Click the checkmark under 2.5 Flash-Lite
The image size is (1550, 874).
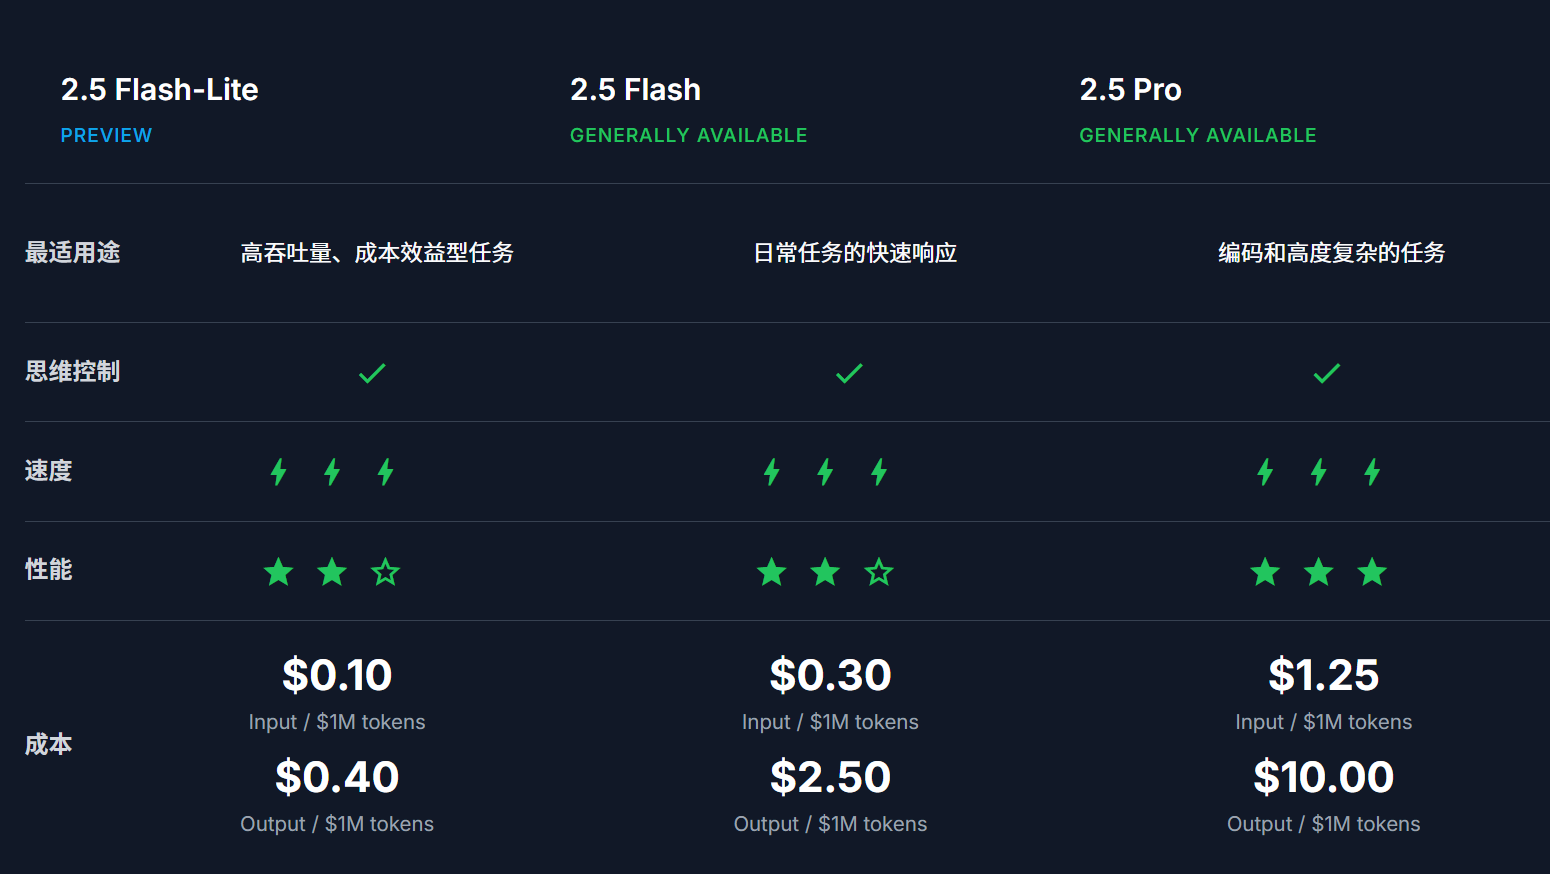coord(372,373)
